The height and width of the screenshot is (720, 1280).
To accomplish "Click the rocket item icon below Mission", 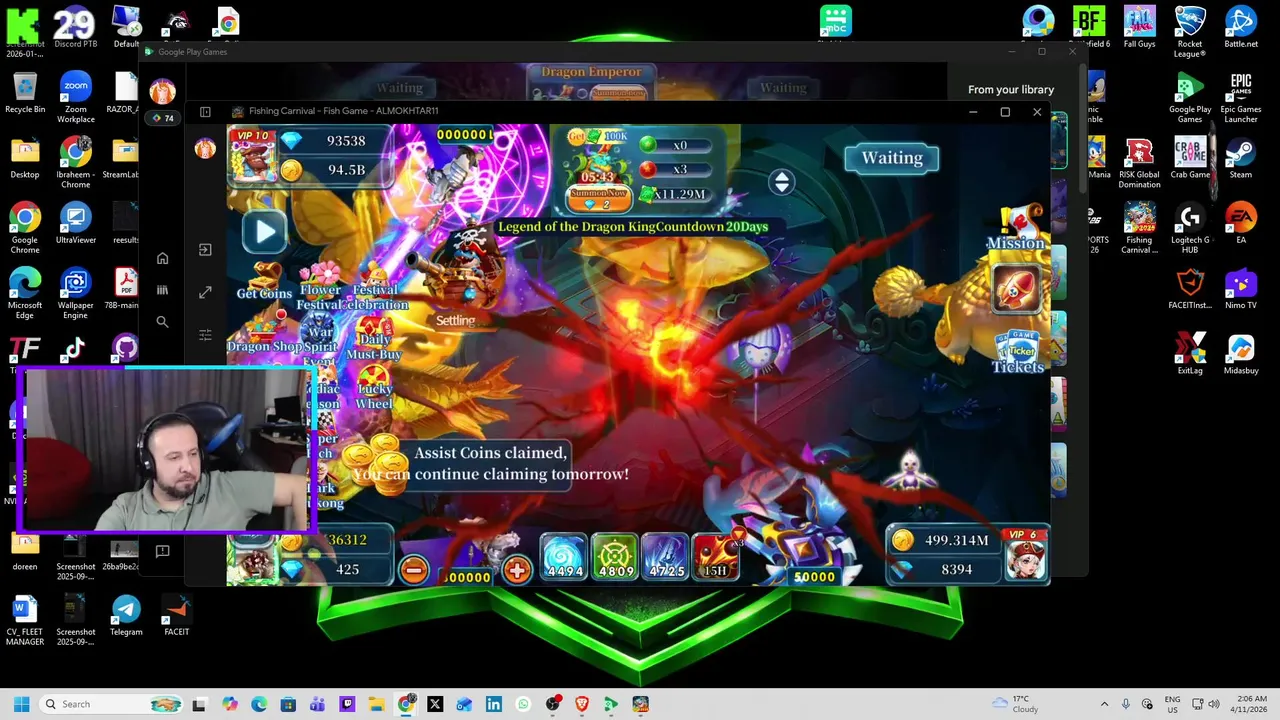I will point(1016,288).
